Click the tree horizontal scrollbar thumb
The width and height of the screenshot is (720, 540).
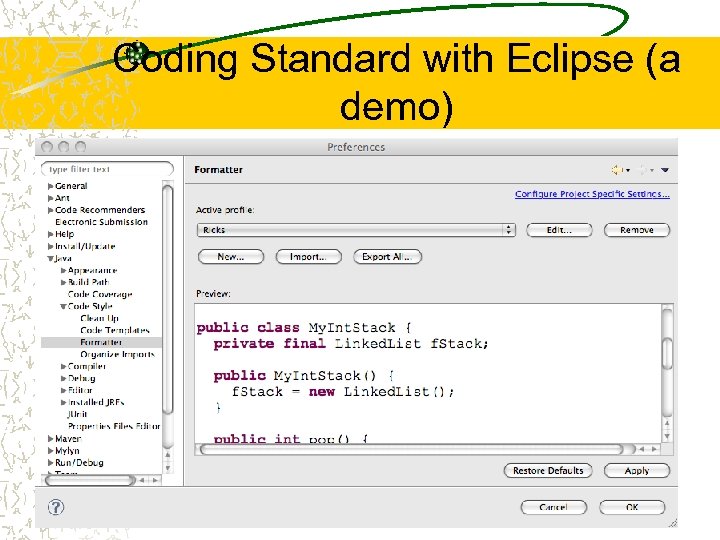pyautogui.click(x=90, y=480)
